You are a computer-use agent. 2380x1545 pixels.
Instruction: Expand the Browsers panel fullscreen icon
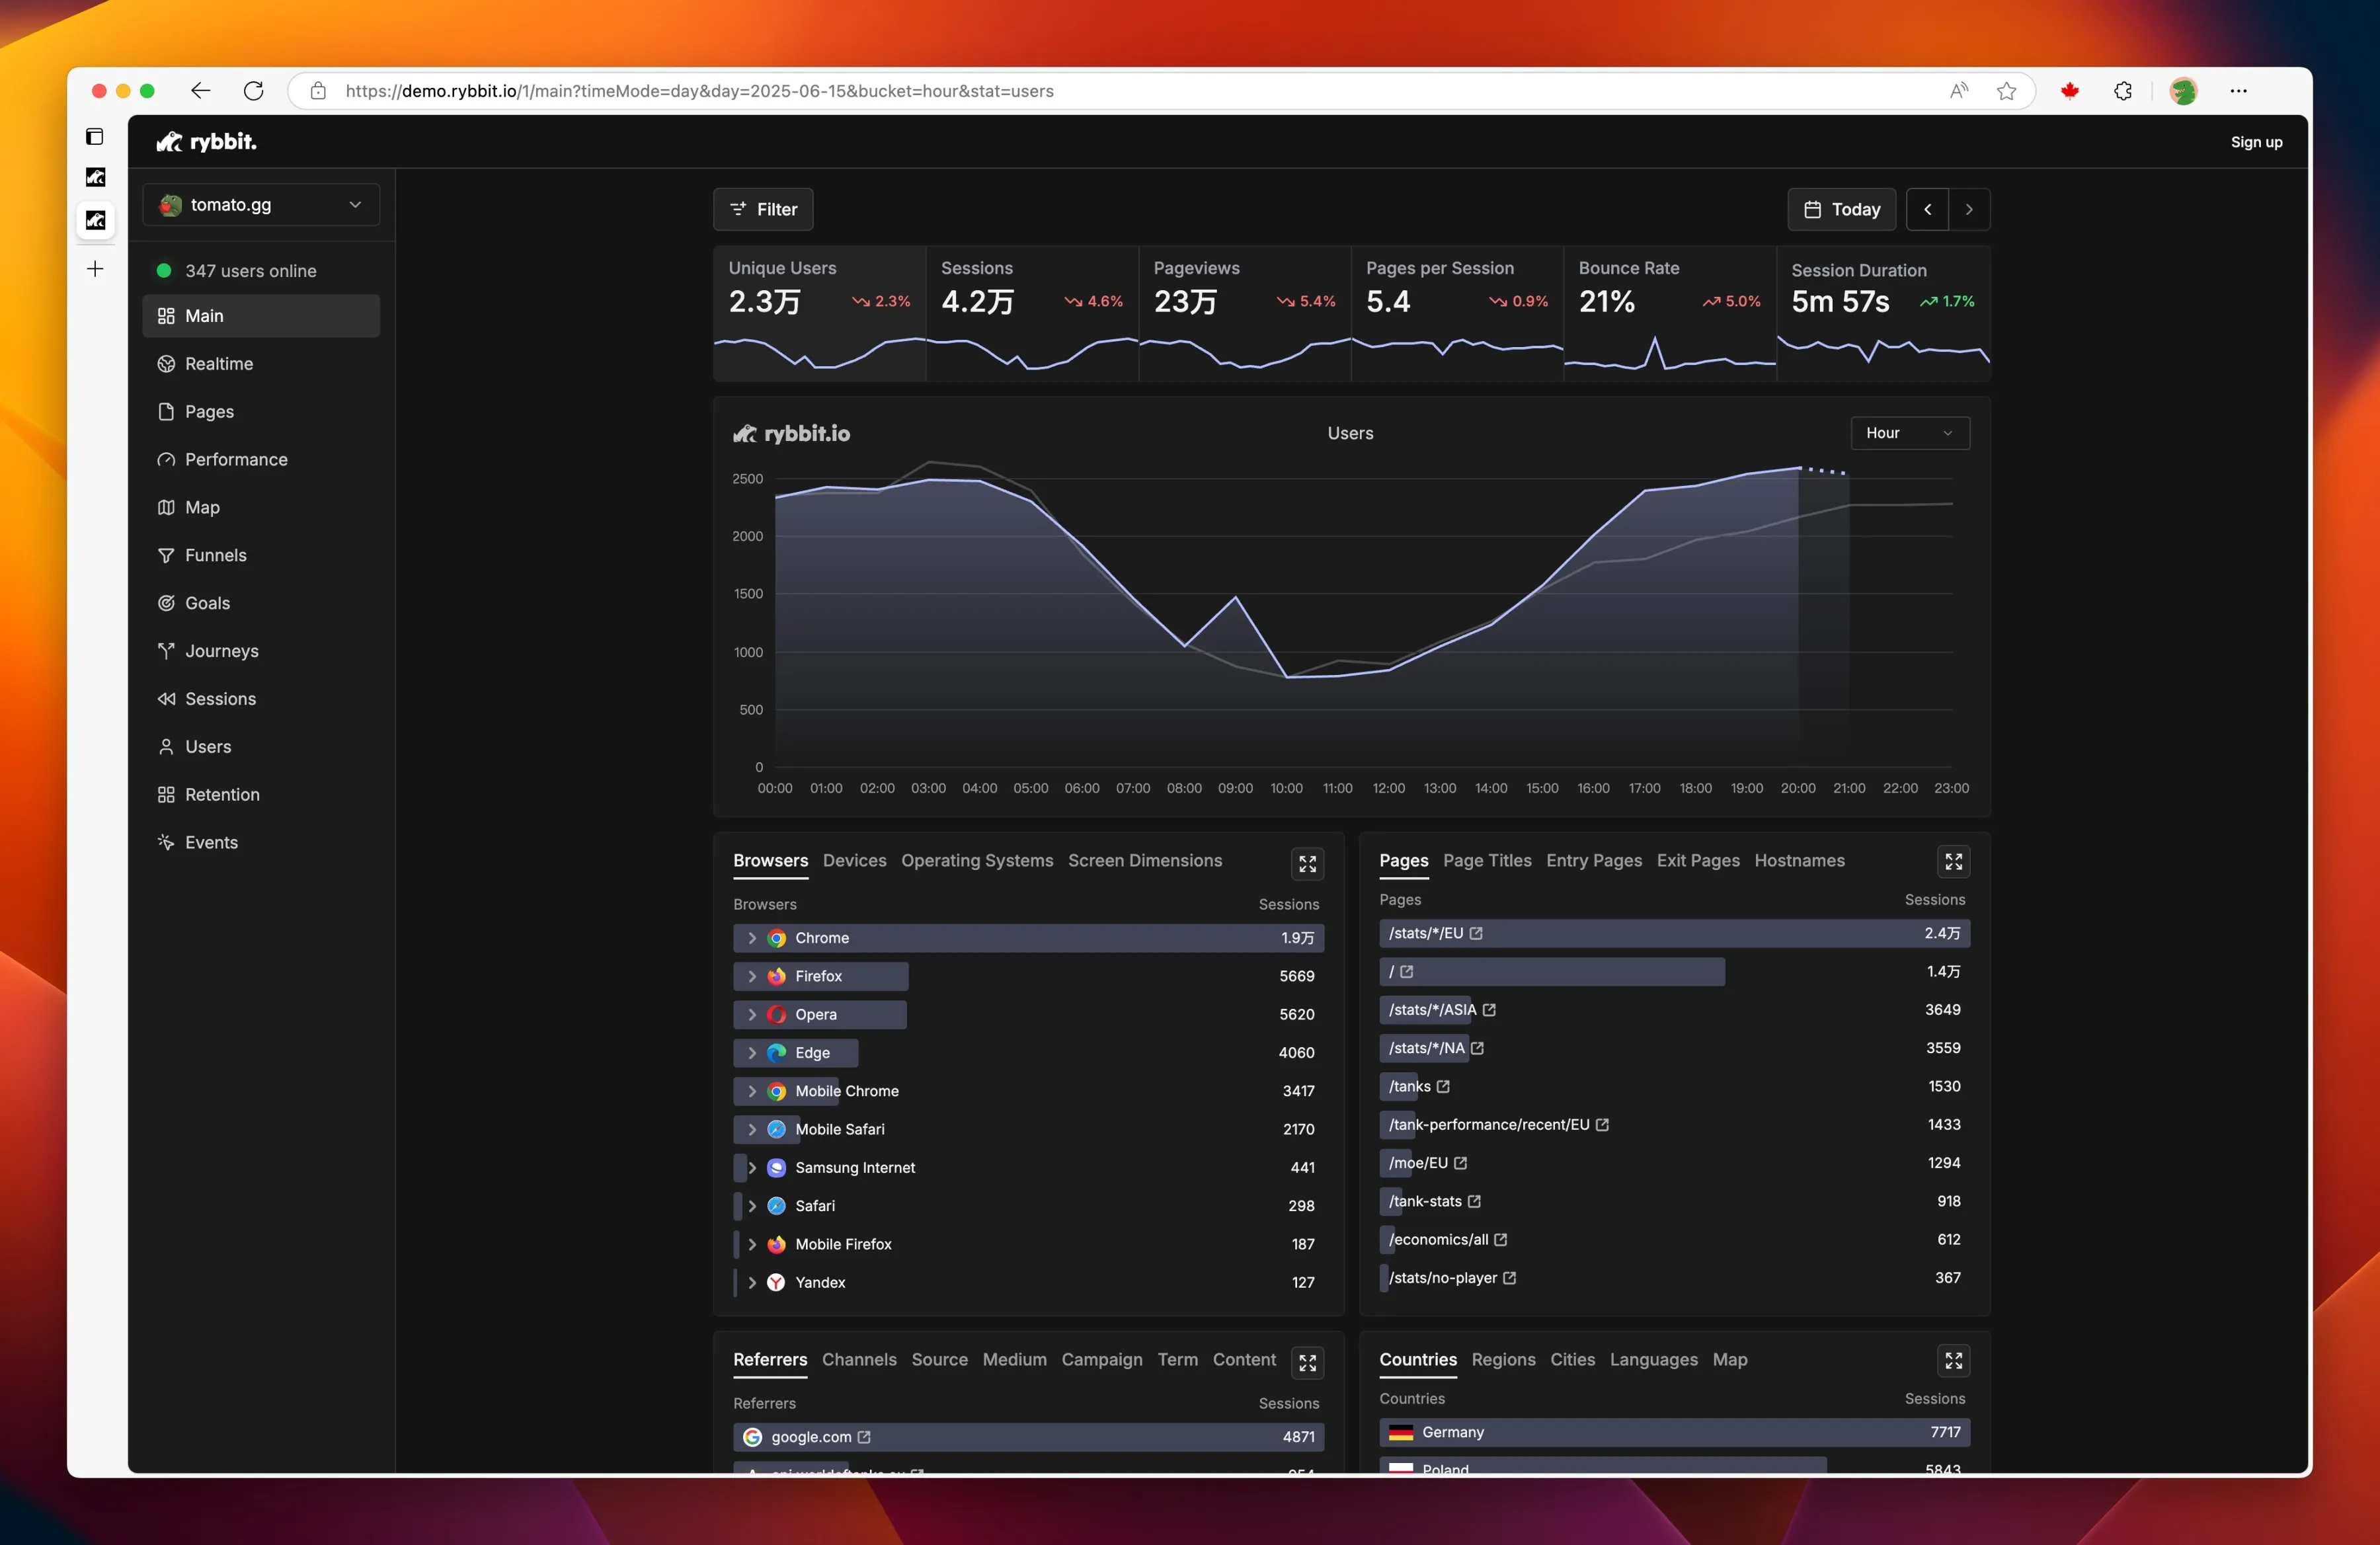tap(1307, 863)
